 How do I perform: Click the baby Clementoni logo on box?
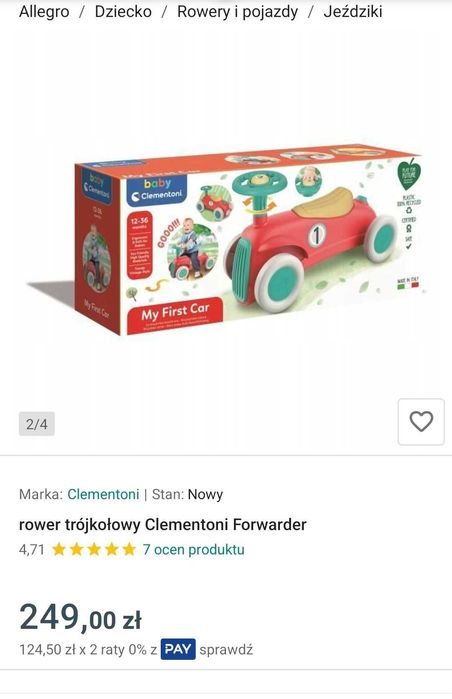pyautogui.click(x=157, y=190)
